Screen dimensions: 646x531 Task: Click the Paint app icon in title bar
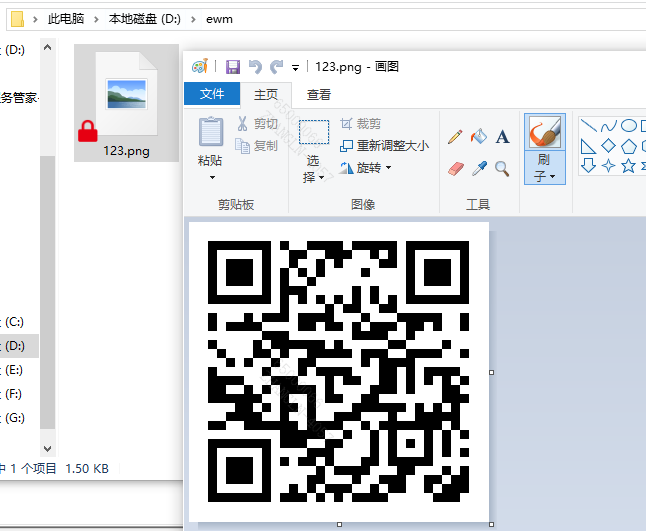200,66
